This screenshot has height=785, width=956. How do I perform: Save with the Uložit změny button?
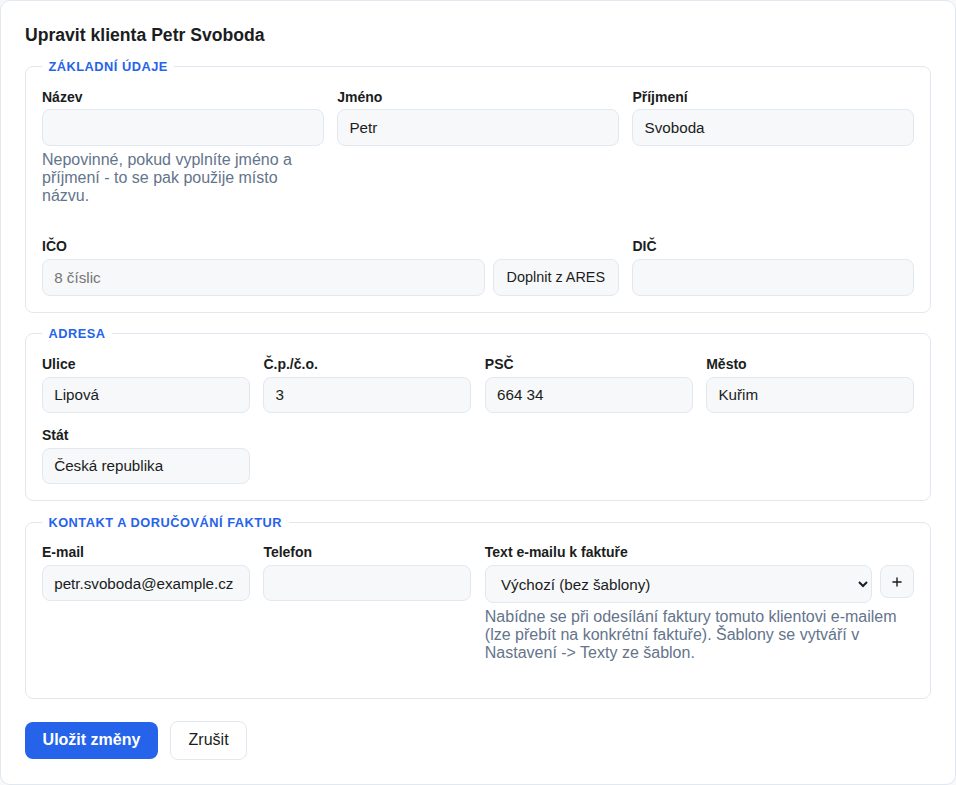pyautogui.click(x=91, y=740)
